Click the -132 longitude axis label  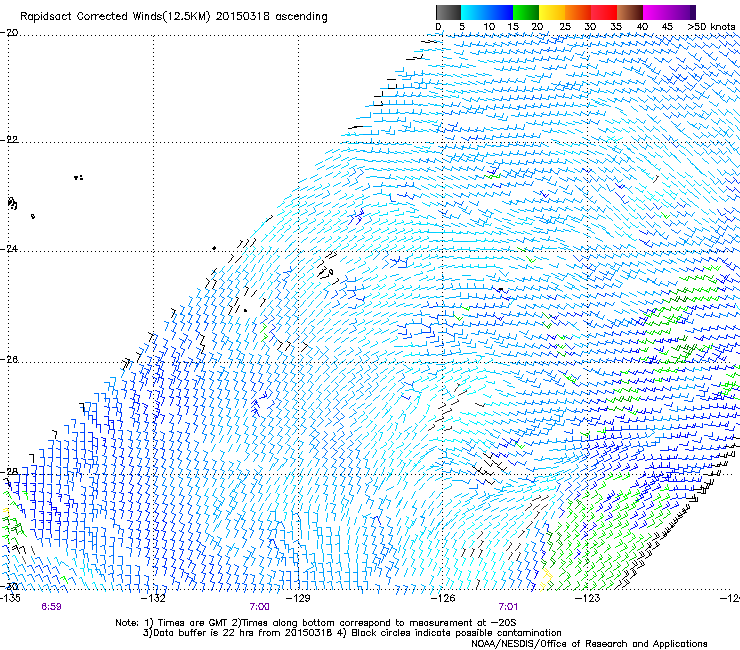[x=154, y=598]
